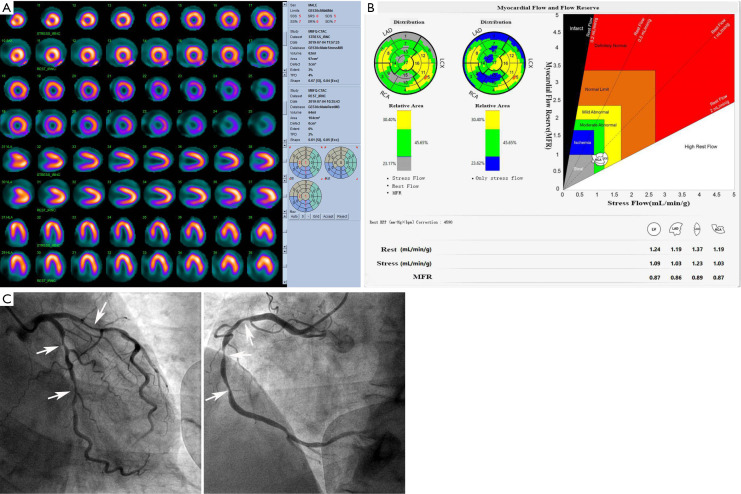Click the High Rest Flow label

click(x=701, y=147)
